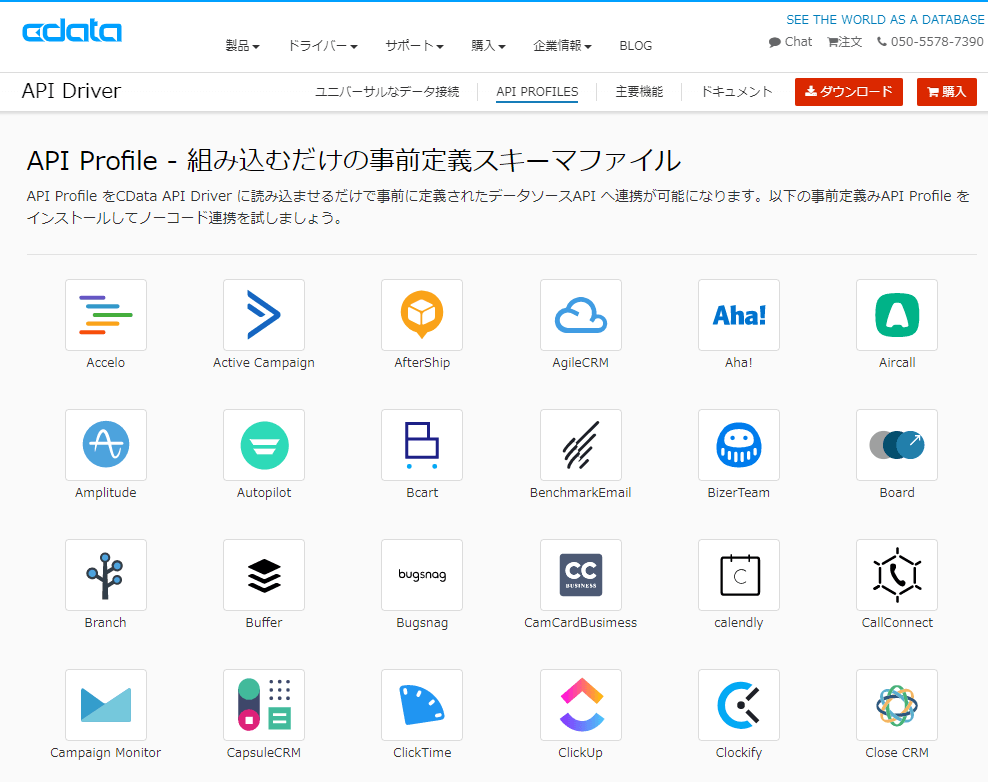Screen dimensions: 988x782
Task: Open the 企業情報 dropdown menu
Action: tap(562, 45)
